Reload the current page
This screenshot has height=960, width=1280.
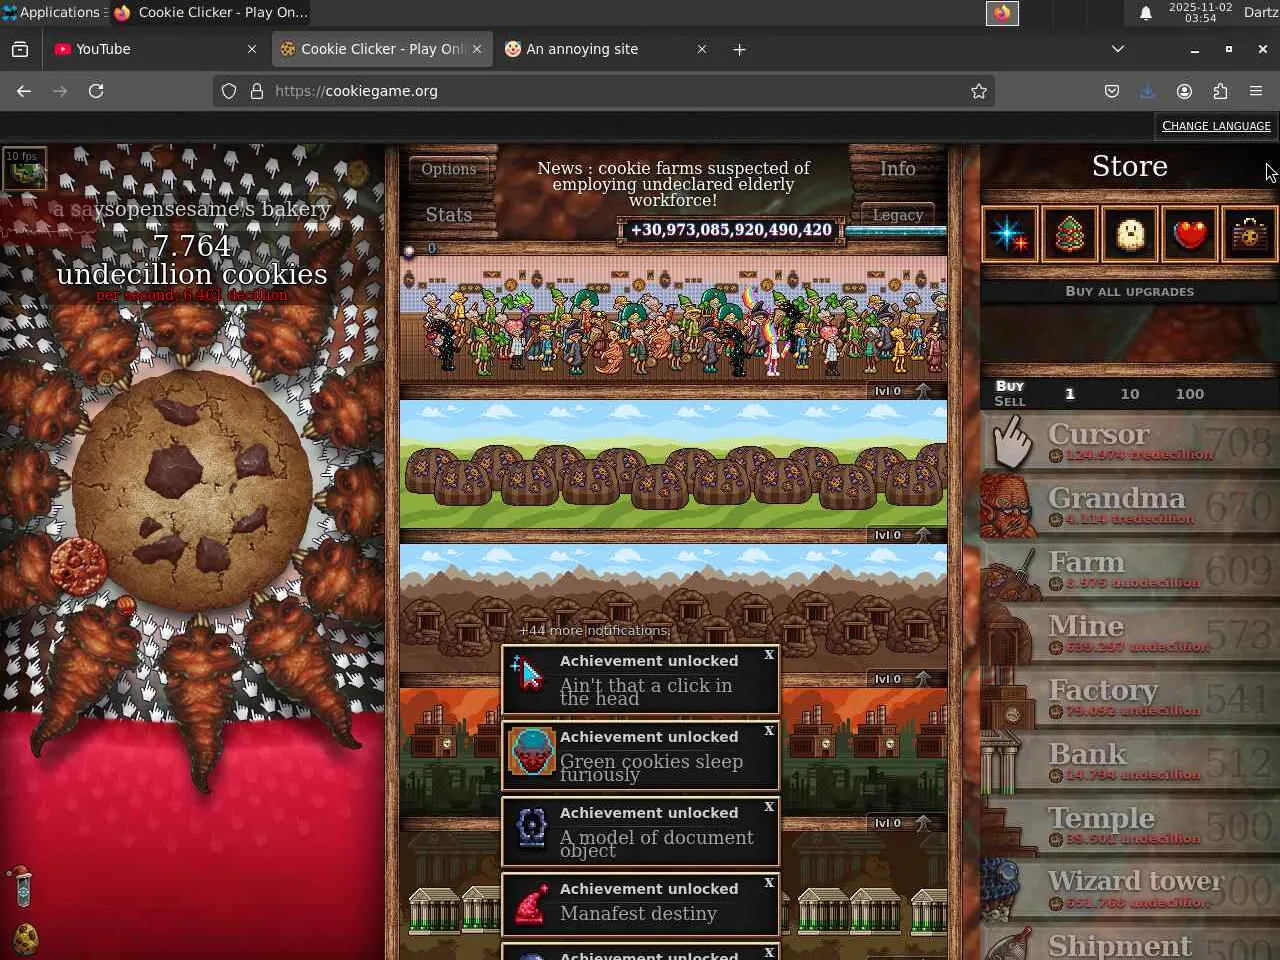96,91
